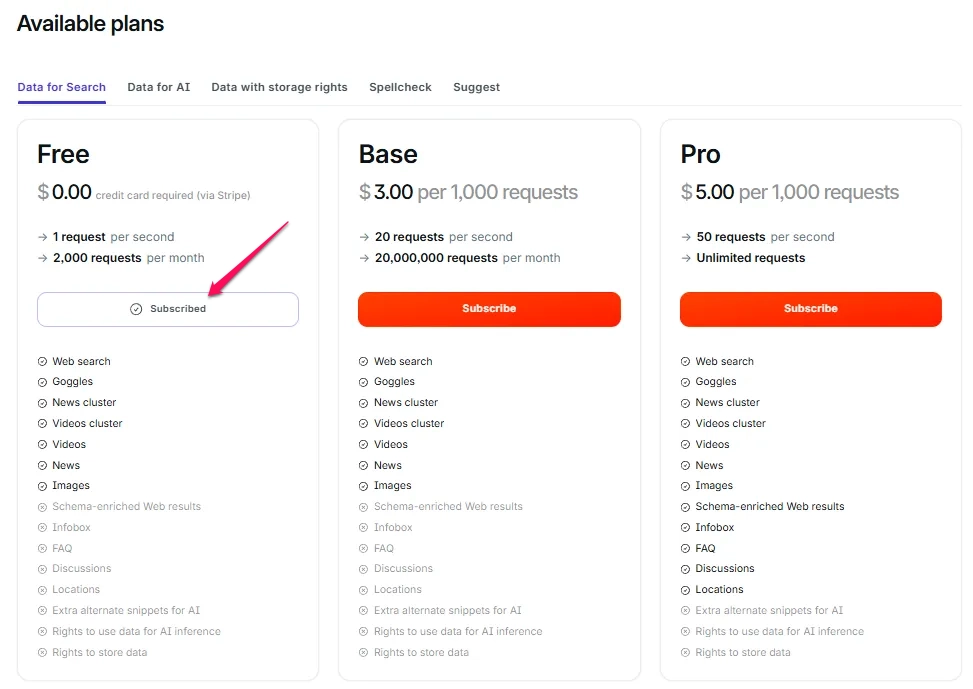
Task: Subscribe to the Base plan
Action: 489,309
